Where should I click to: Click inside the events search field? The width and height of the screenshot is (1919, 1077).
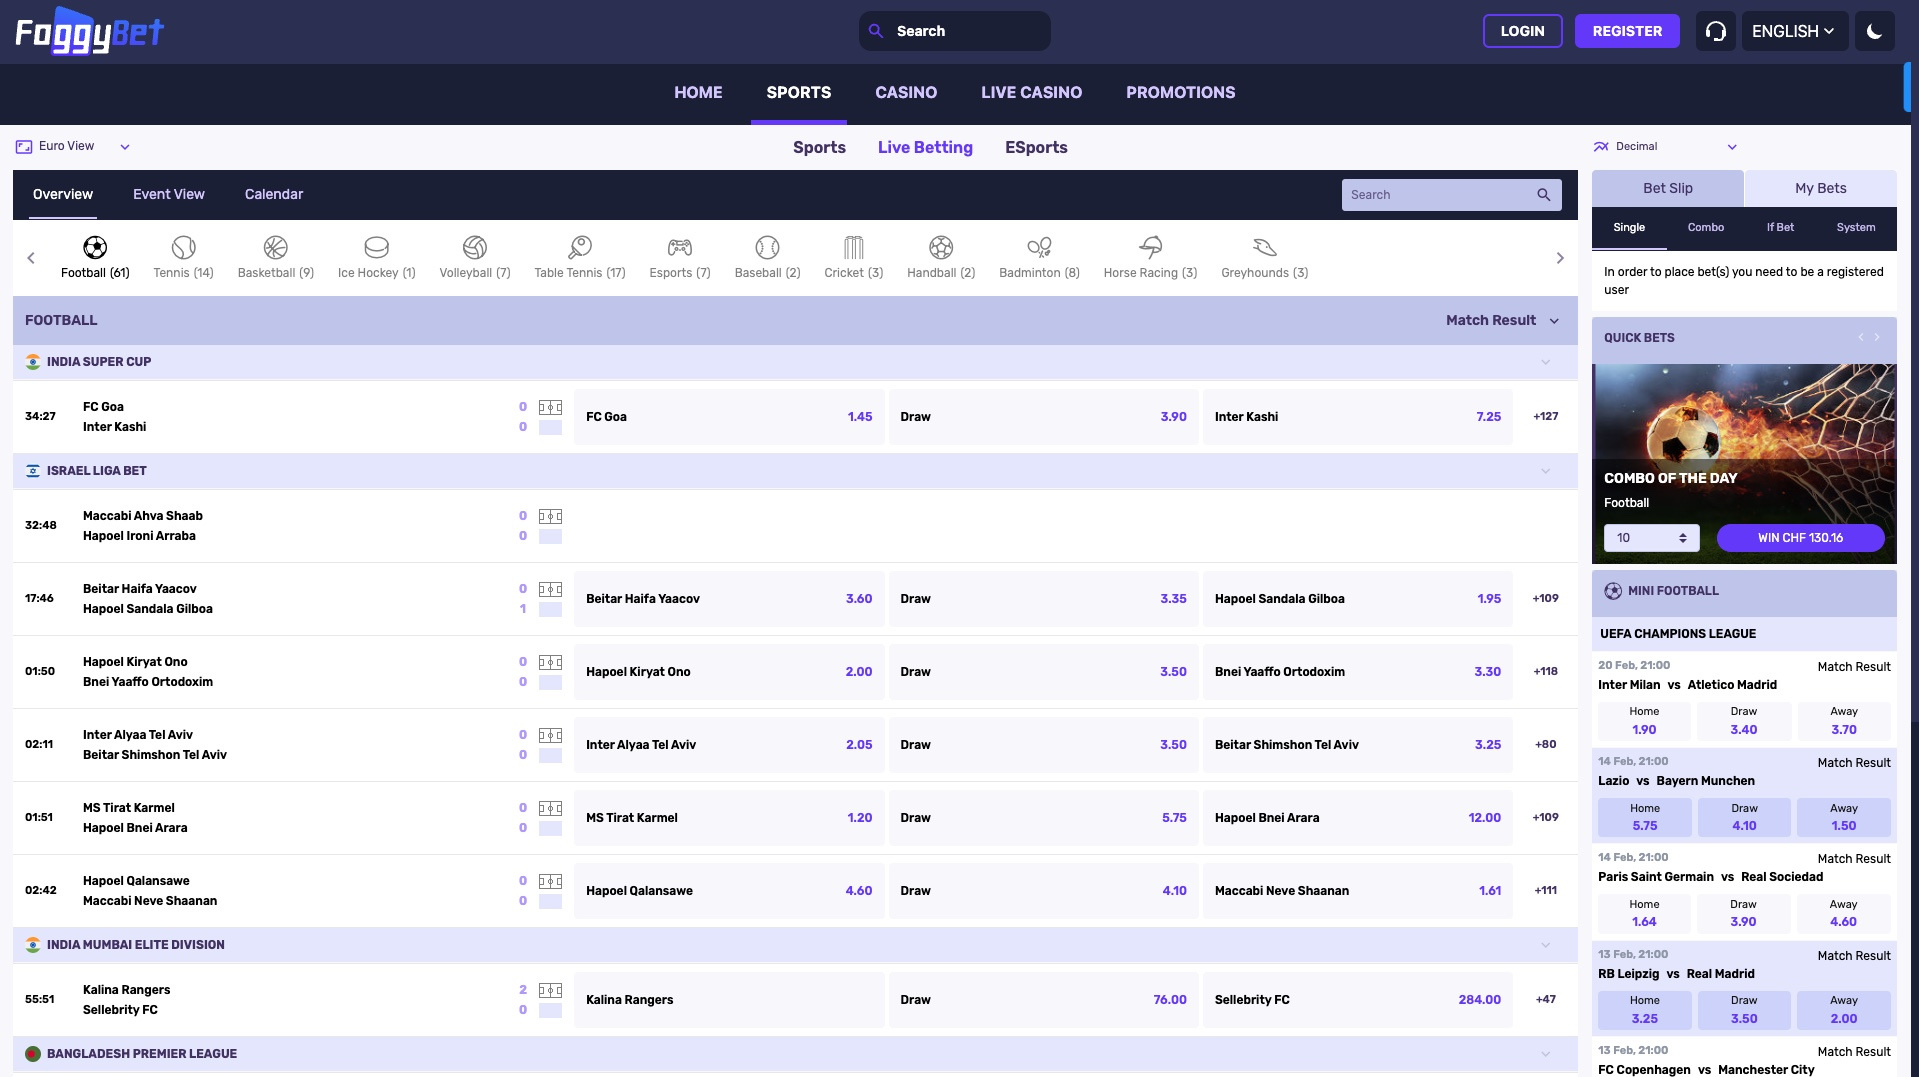pyautogui.click(x=1440, y=194)
